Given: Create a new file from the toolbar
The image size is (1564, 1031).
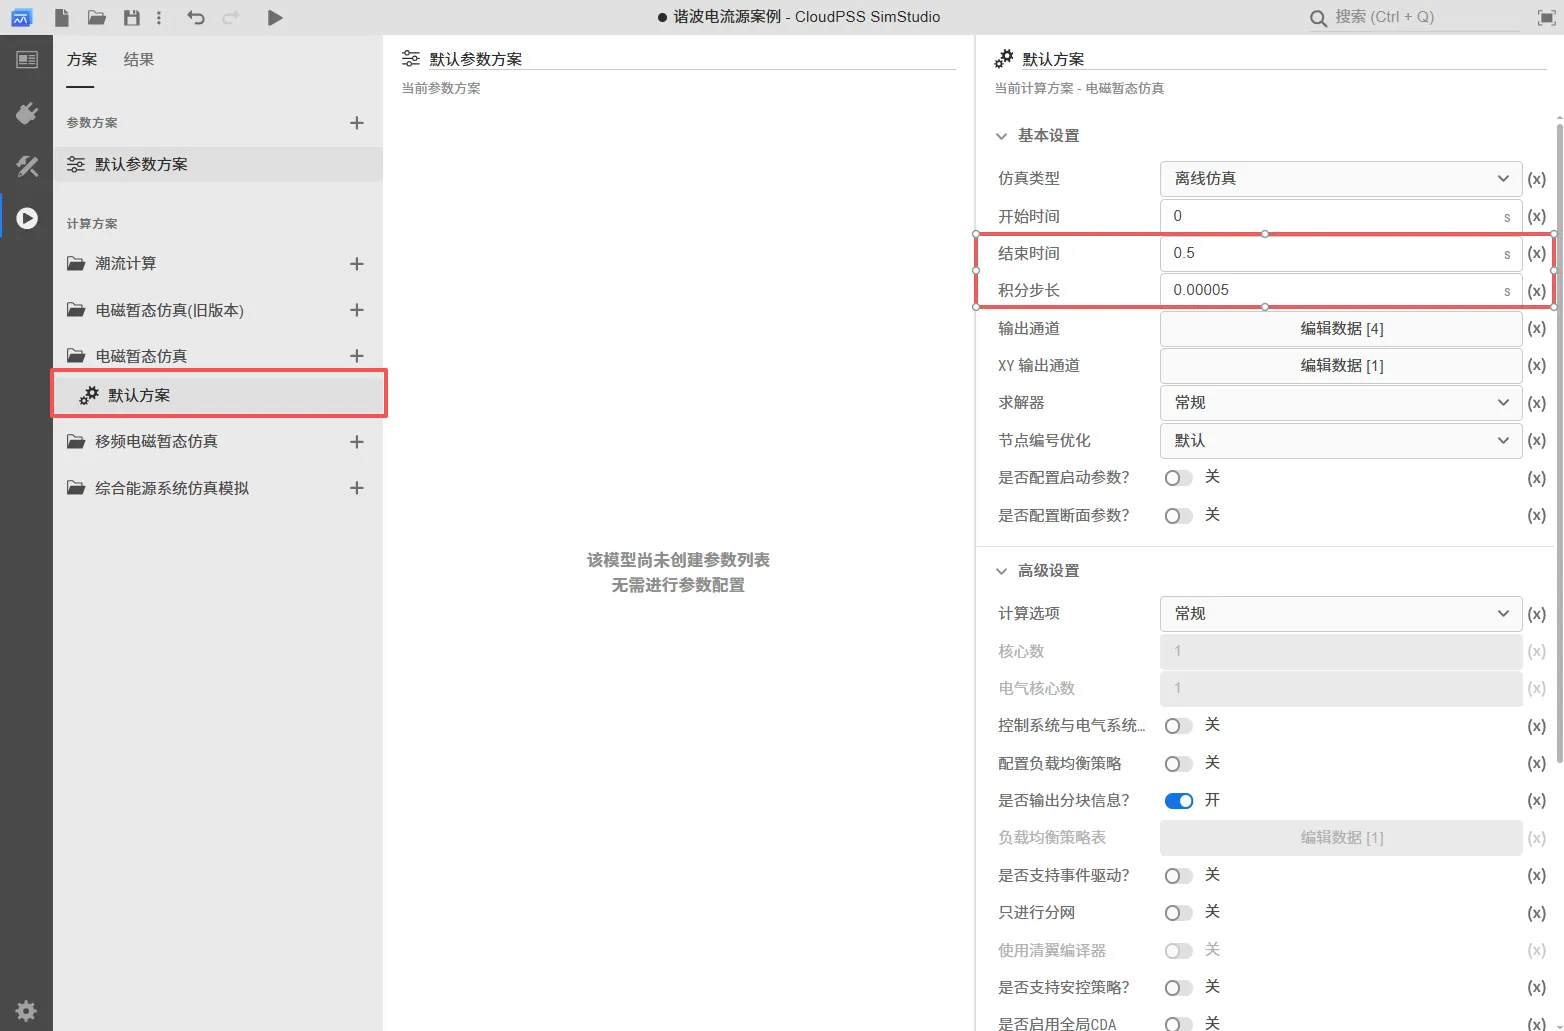Looking at the screenshot, I should coord(60,17).
